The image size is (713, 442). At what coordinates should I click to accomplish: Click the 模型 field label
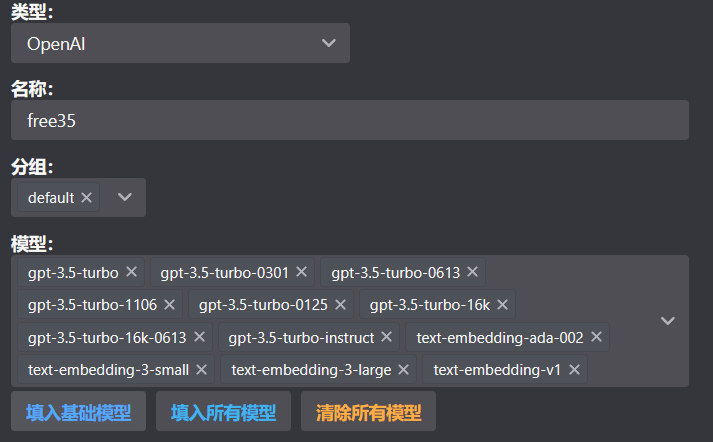tap(32, 244)
